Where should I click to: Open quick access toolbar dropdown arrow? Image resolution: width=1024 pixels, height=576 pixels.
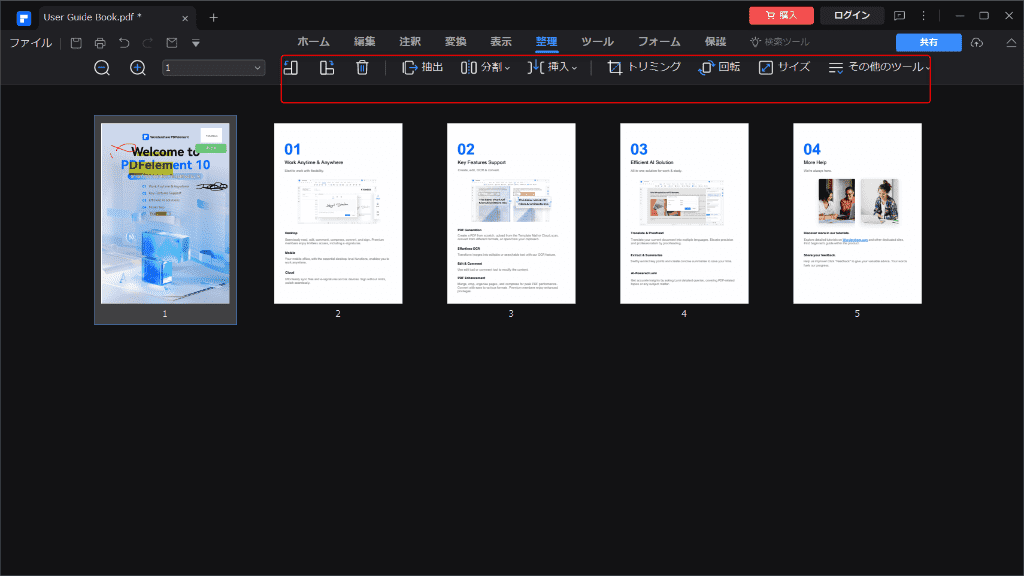click(x=196, y=44)
